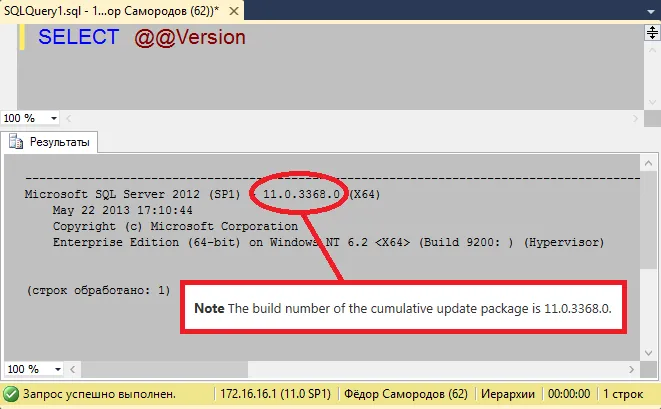661x409 pixels.
Task: Click results vertical scrollbar up arrow
Action: [648, 163]
